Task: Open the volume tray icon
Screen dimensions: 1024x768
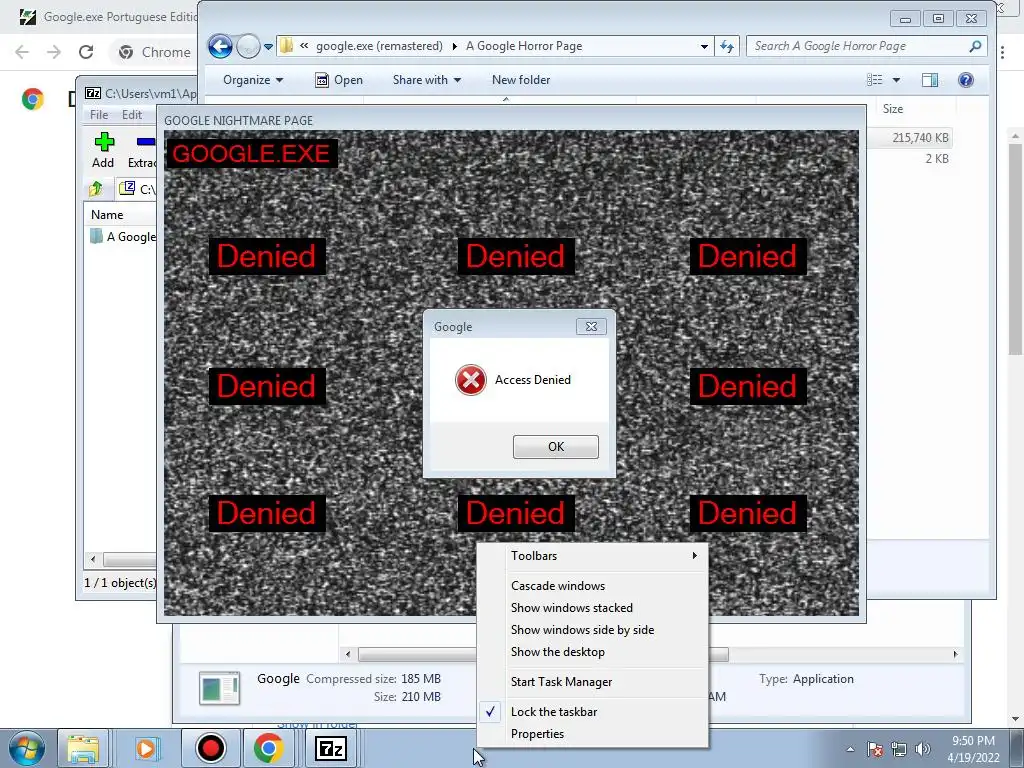Action: [x=923, y=749]
